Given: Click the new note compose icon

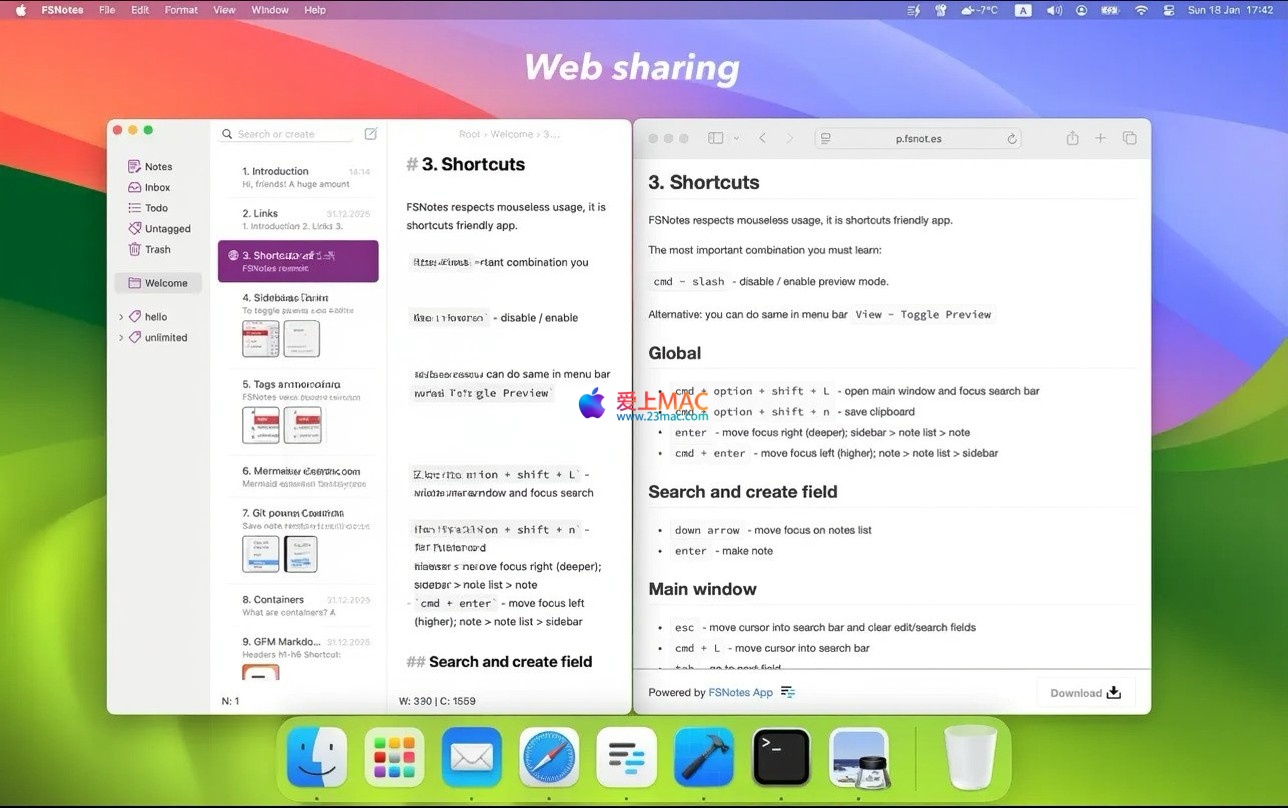Looking at the screenshot, I should pyautogui.click(x=370, y=134).
